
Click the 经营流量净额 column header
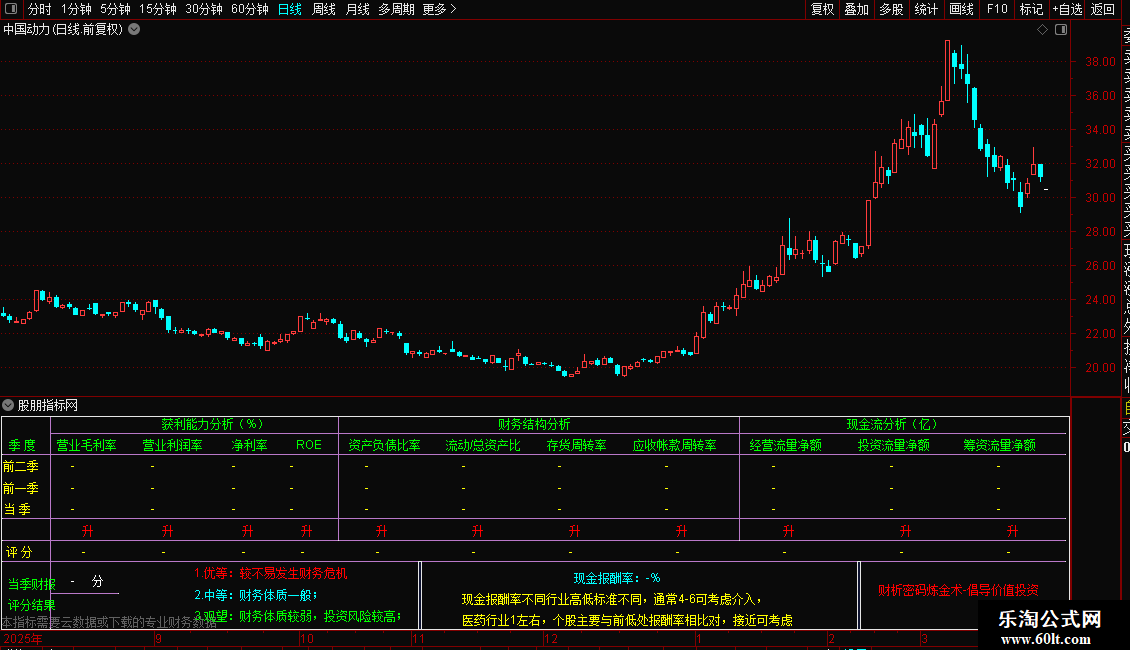[x=786, y=445]
